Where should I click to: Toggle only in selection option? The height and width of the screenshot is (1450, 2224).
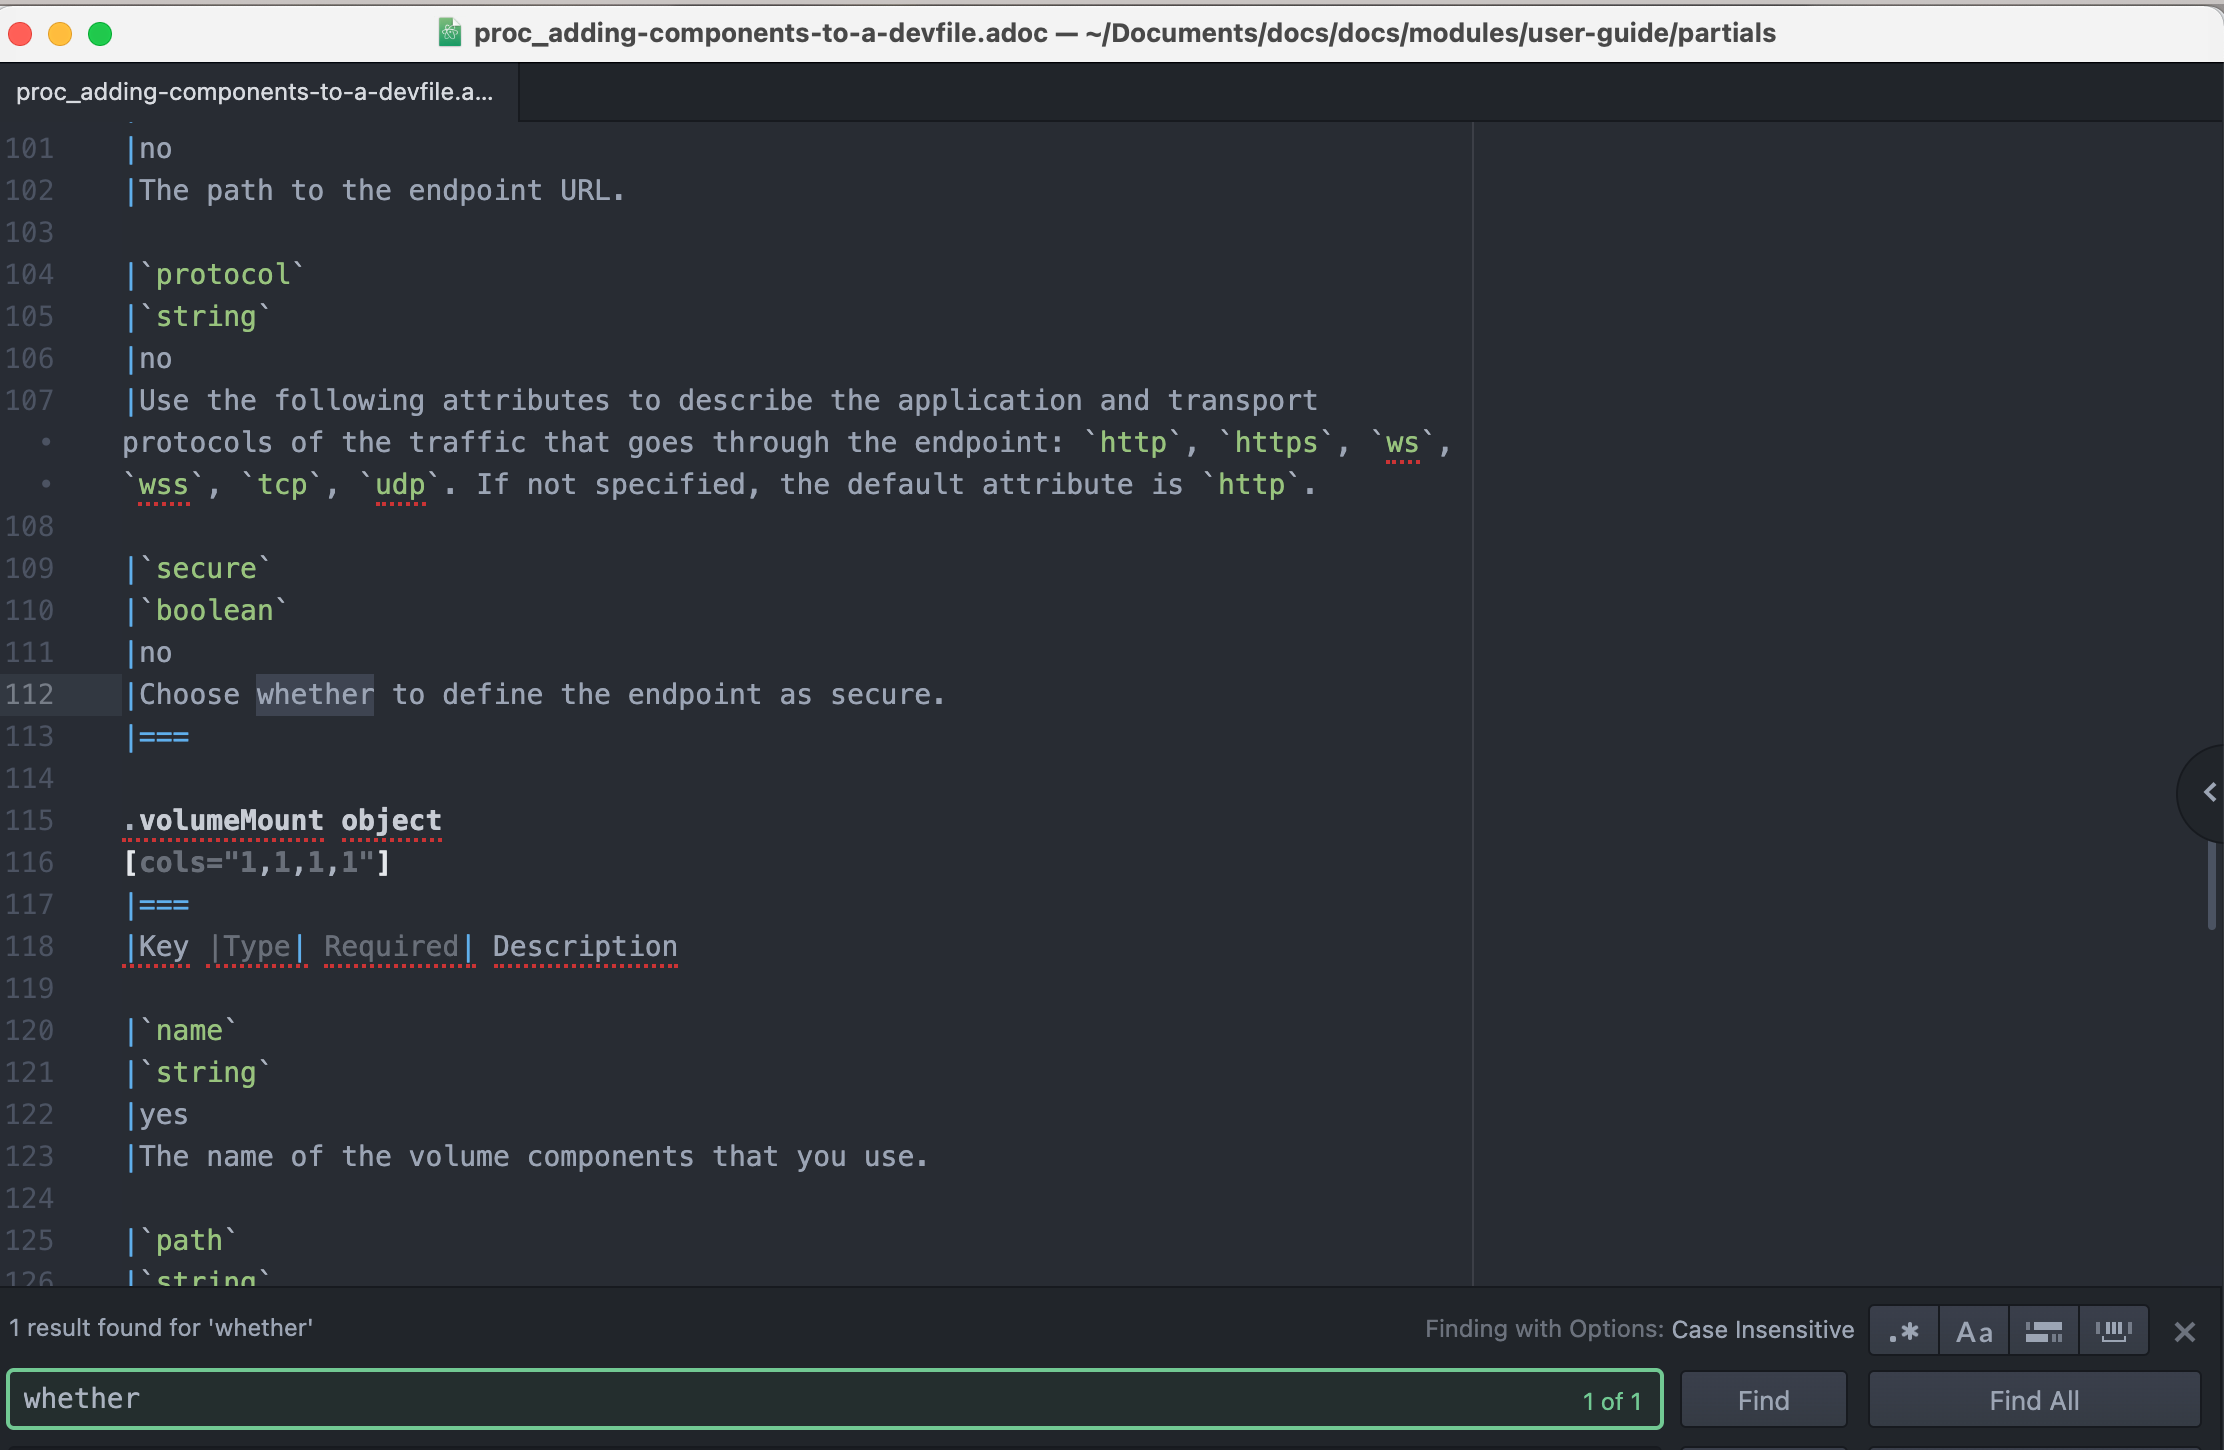point(2044,1331)
